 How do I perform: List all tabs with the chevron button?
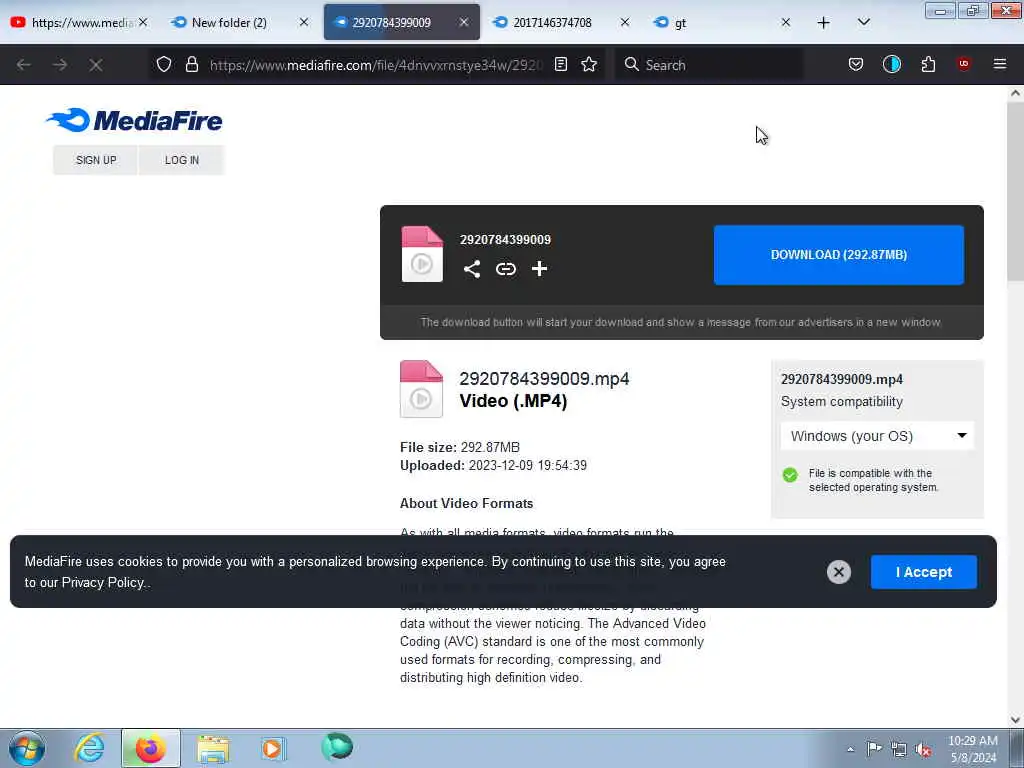point(863,23)
